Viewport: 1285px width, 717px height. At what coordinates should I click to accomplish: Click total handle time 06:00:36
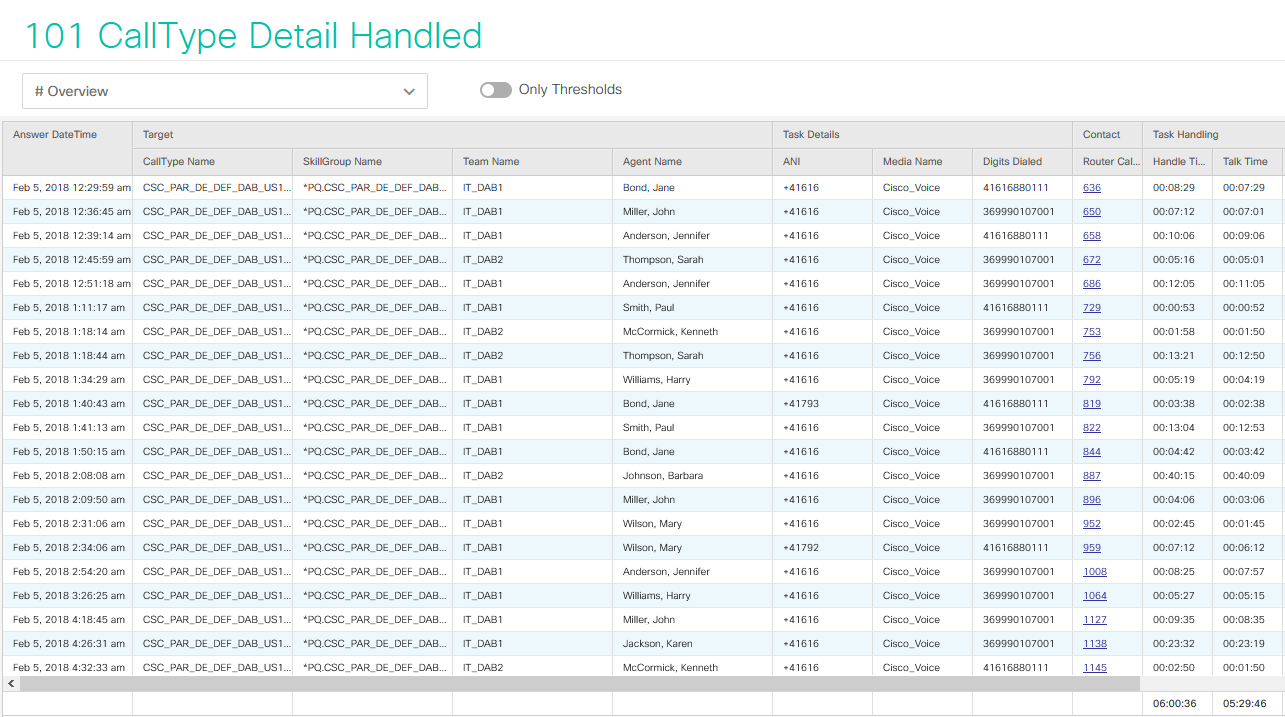(1174, 704)
